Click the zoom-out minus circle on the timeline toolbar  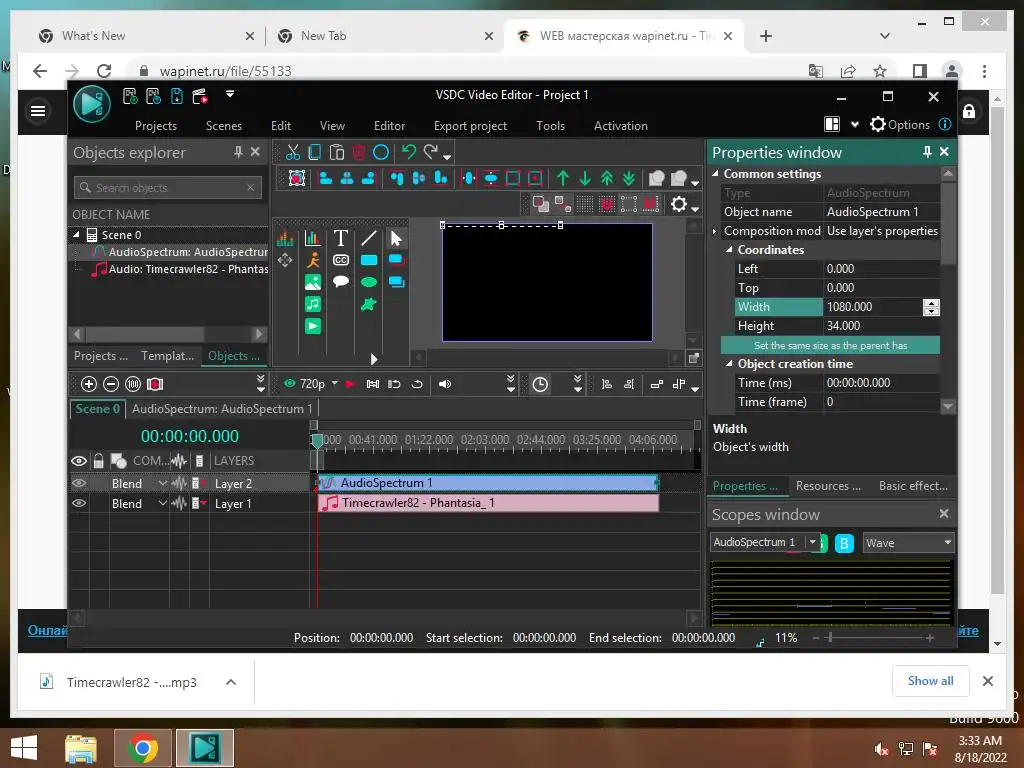pyautogui.click(x=111, y=384)
